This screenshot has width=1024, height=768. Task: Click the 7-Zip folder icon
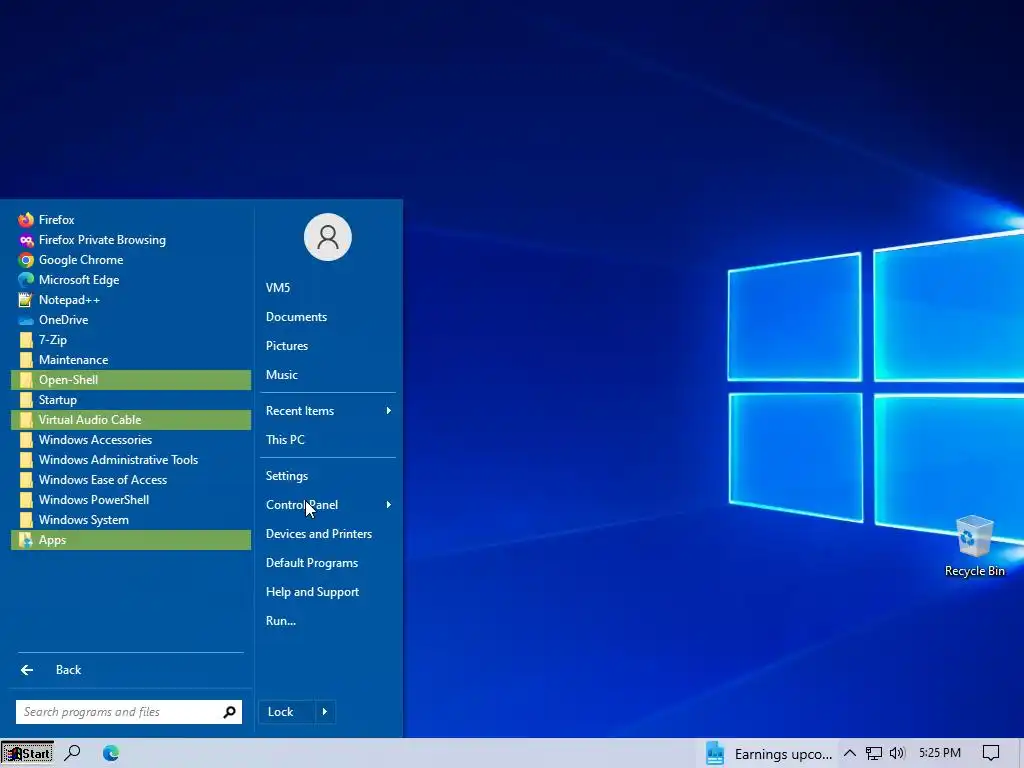26,340
